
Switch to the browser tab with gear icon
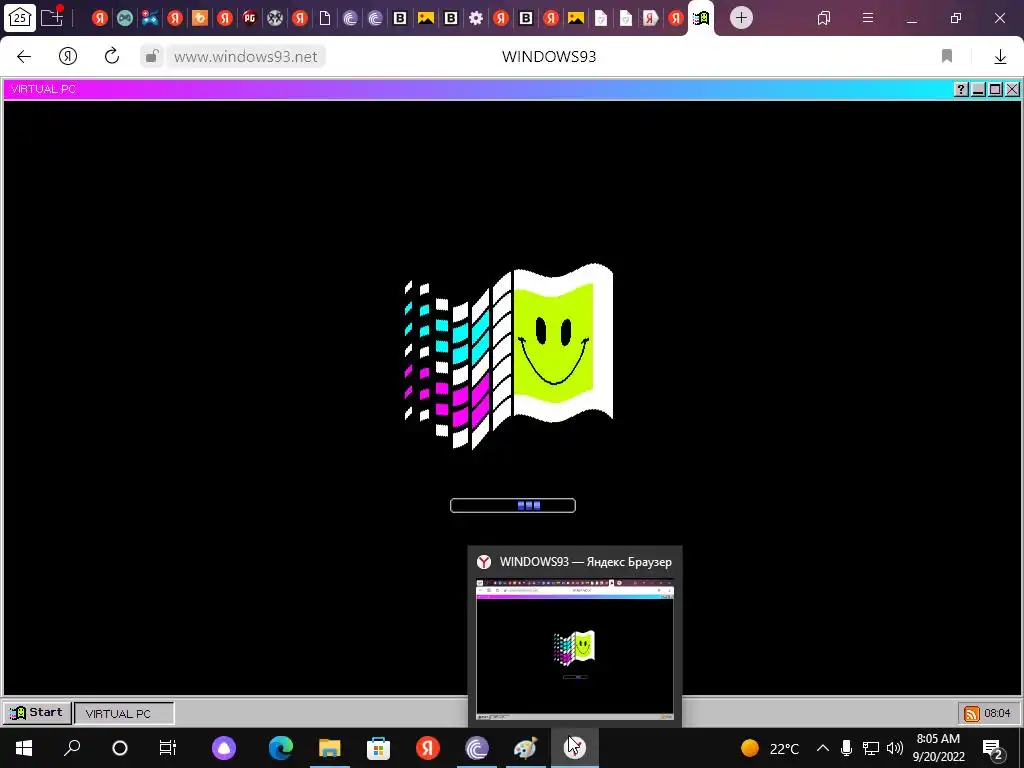click(476, 18)
